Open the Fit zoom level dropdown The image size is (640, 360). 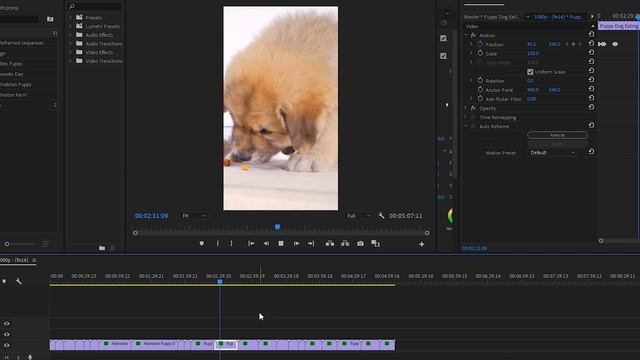pyautogui.click(x=194, y=216)
